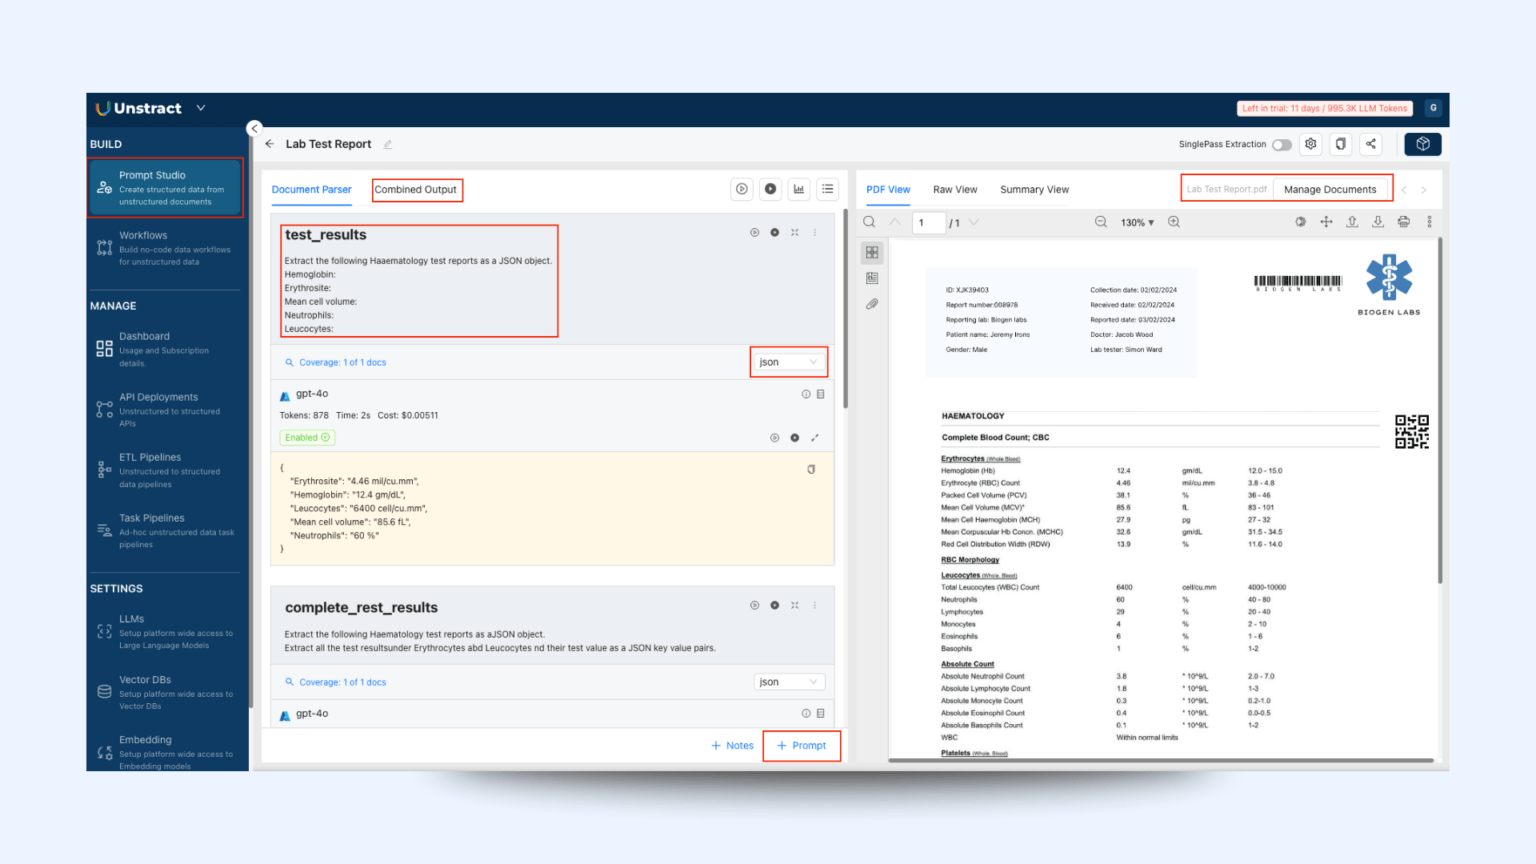Expand the Unstract workspace chevron
The width and height of the screenshot is (1536, 864).
(201, 108)
